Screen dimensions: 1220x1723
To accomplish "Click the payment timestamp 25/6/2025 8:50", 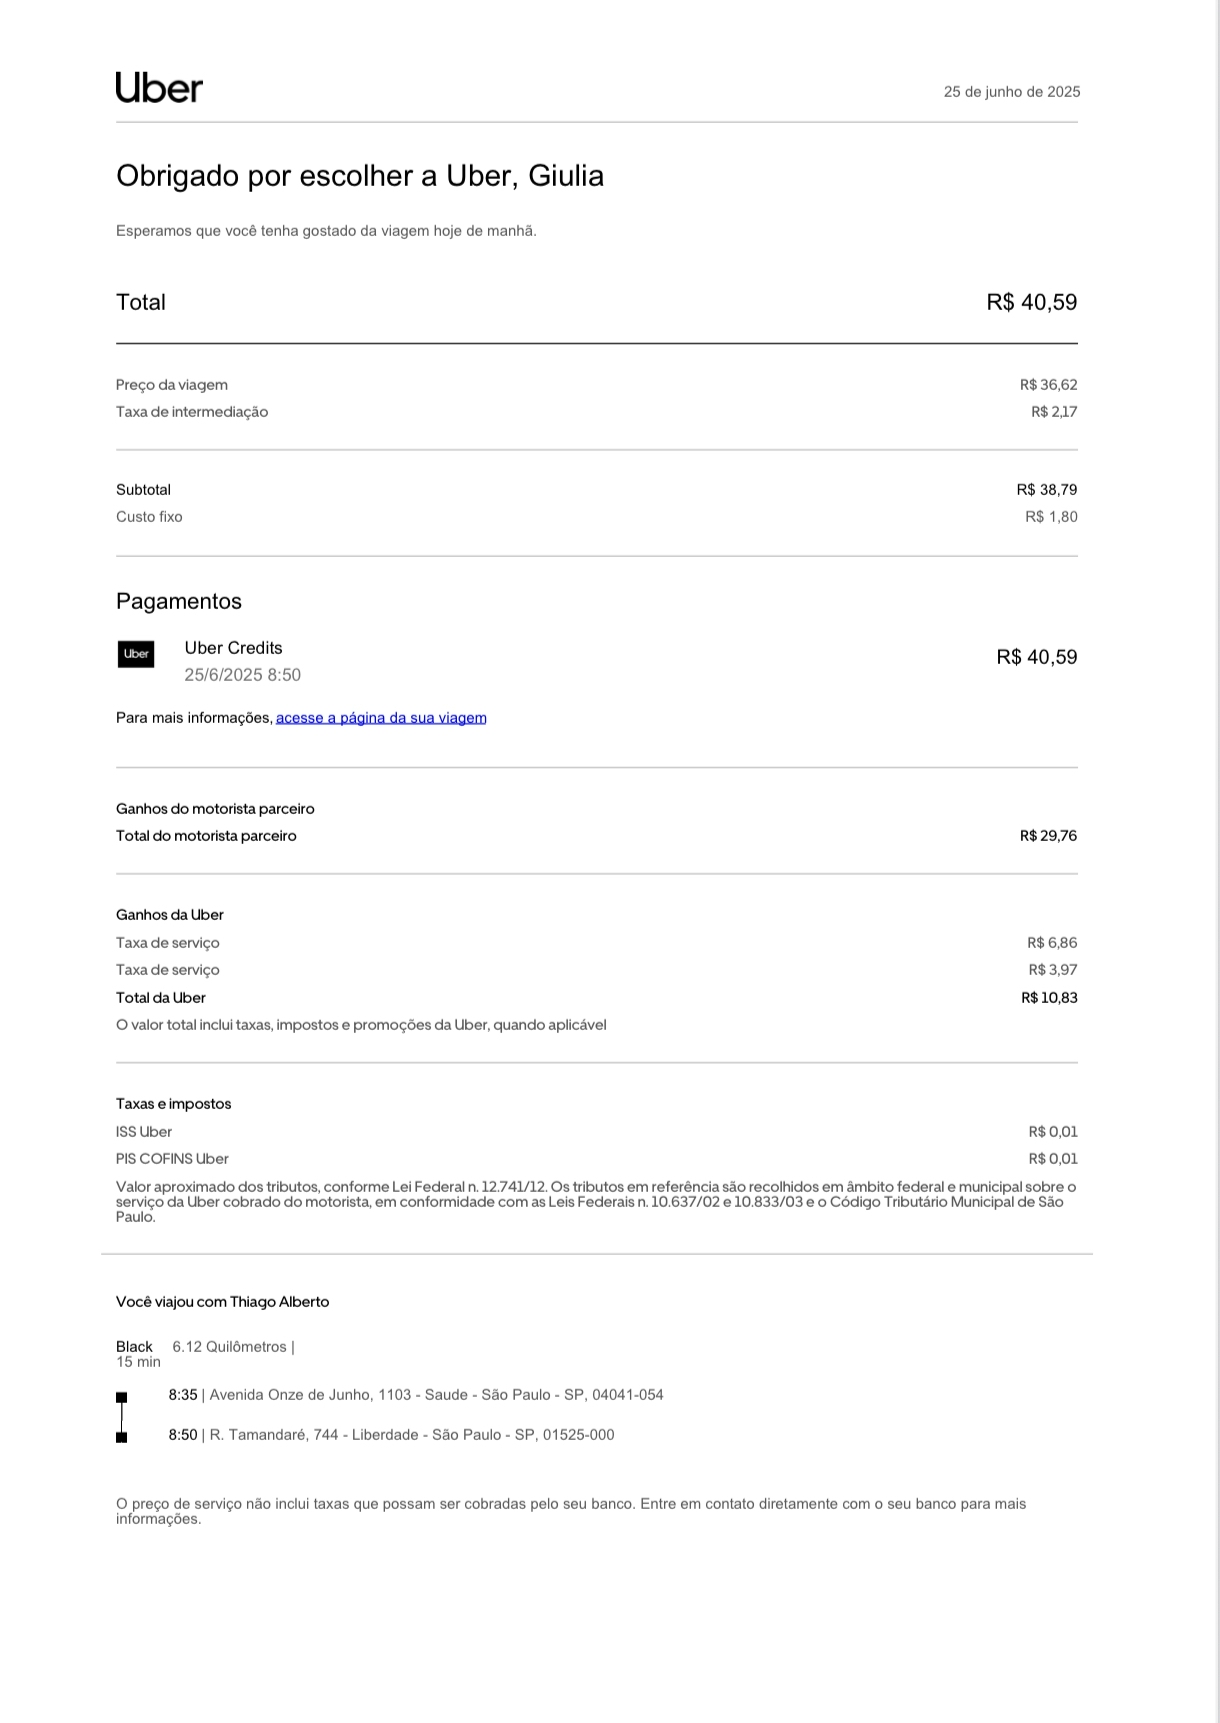I will [x=242, y=675].
